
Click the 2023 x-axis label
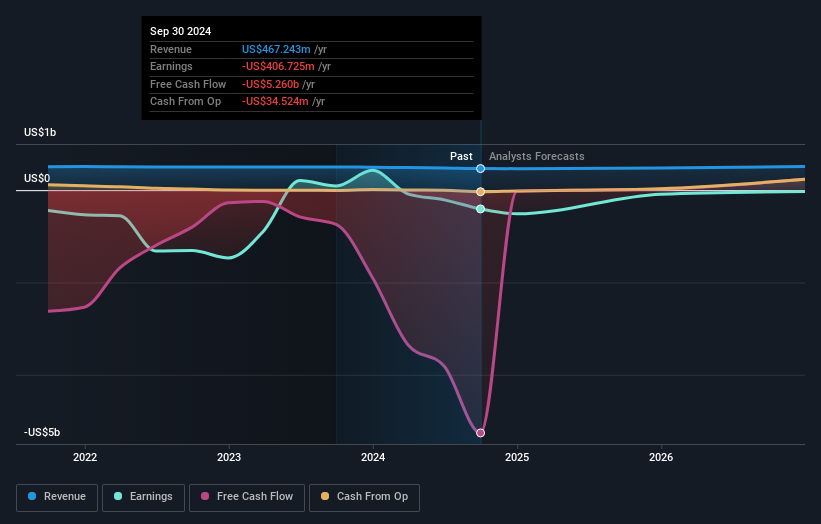pos(229,458)
